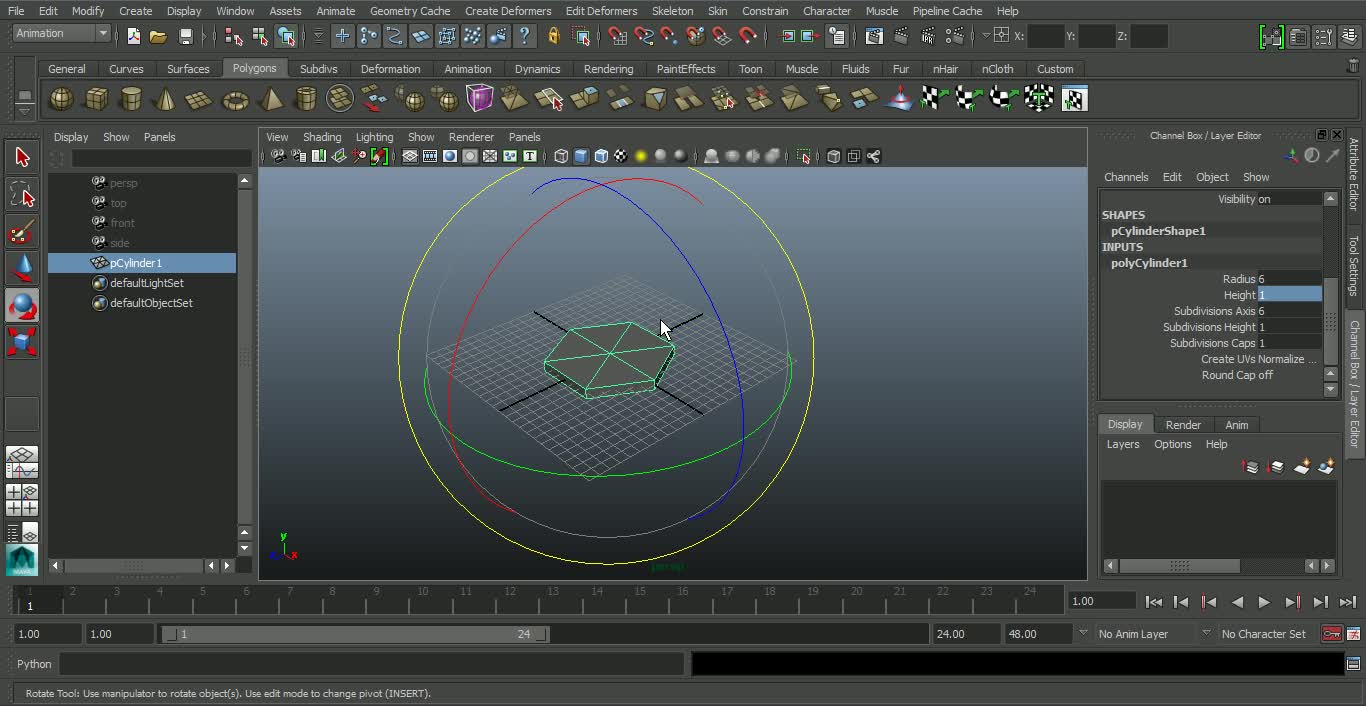Create a polygon pyramid from the shelf
Viewport: 1366px width, 706px height.
(270, 99)
